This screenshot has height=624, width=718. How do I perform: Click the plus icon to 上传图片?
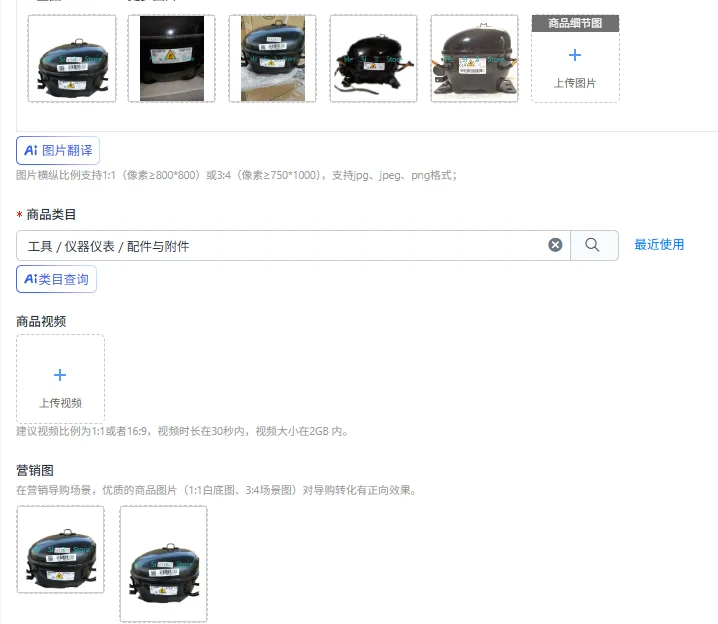pos(575,55)
